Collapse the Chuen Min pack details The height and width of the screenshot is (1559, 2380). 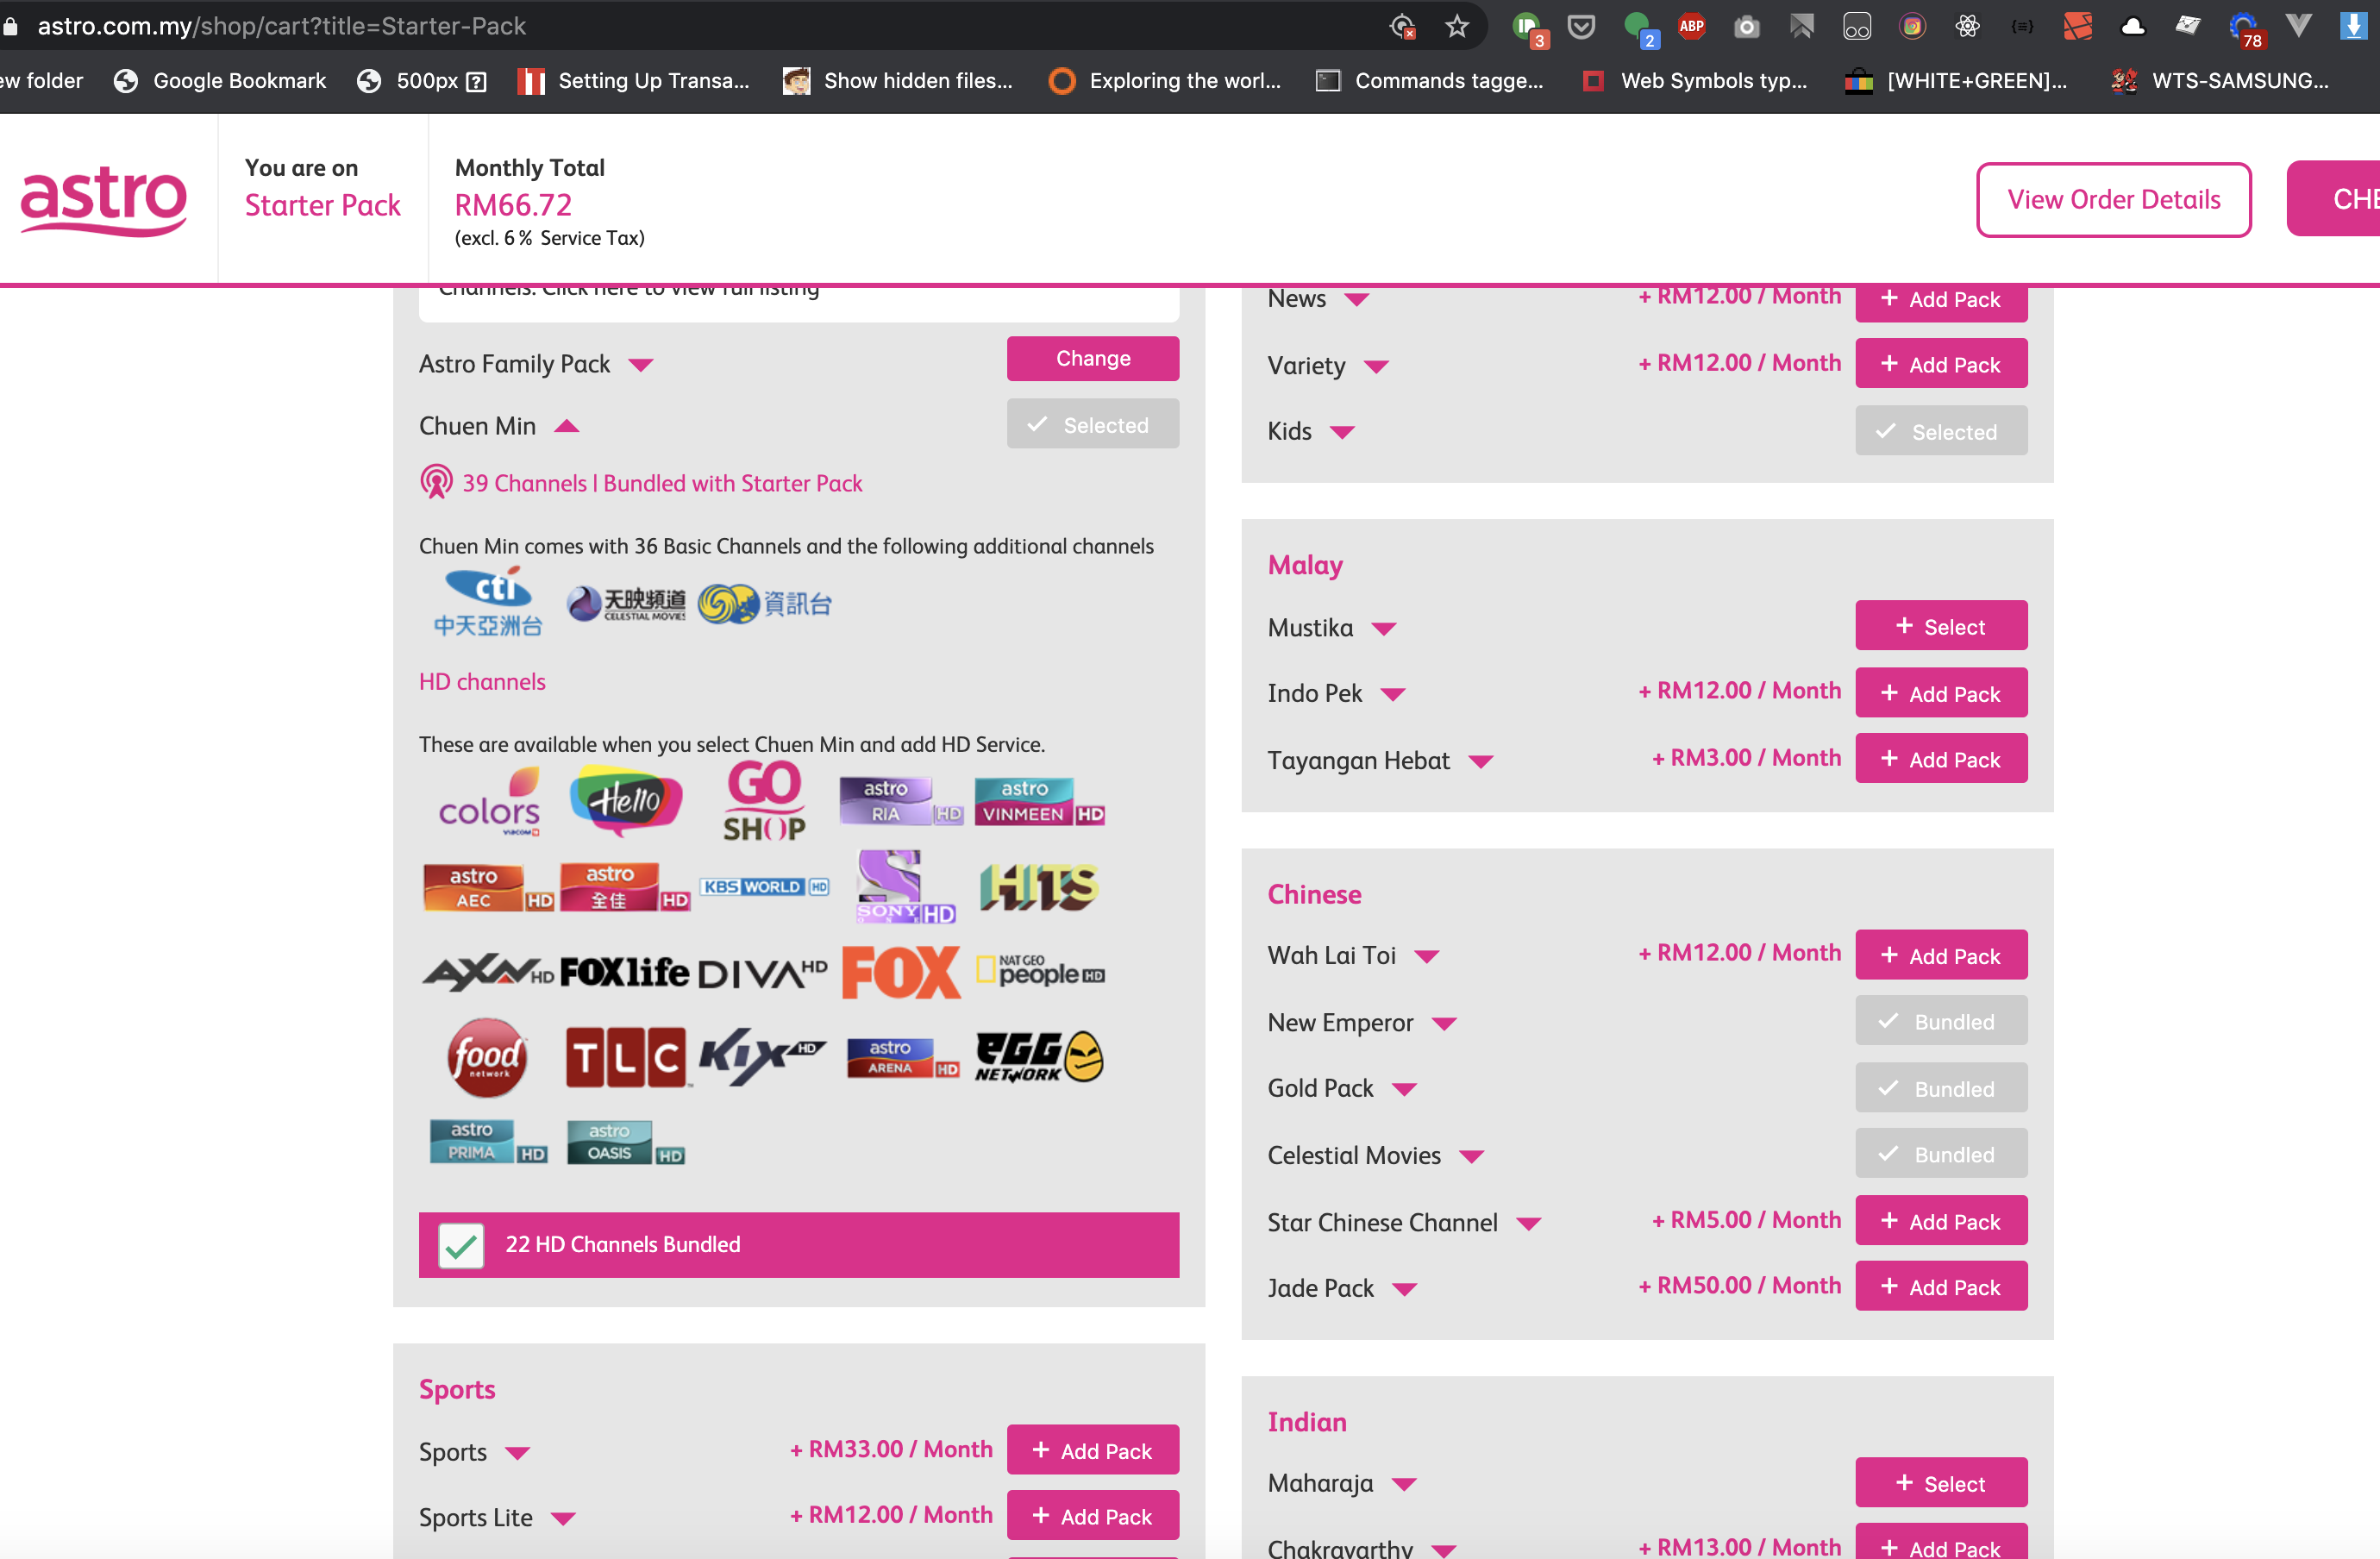(567, 426)
